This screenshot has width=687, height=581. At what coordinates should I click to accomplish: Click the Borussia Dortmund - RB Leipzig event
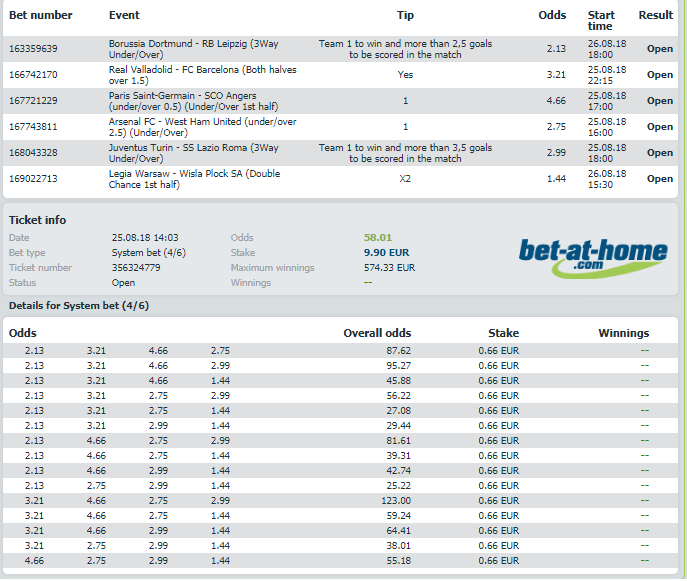pyautogui.click(x=194, y=49)
